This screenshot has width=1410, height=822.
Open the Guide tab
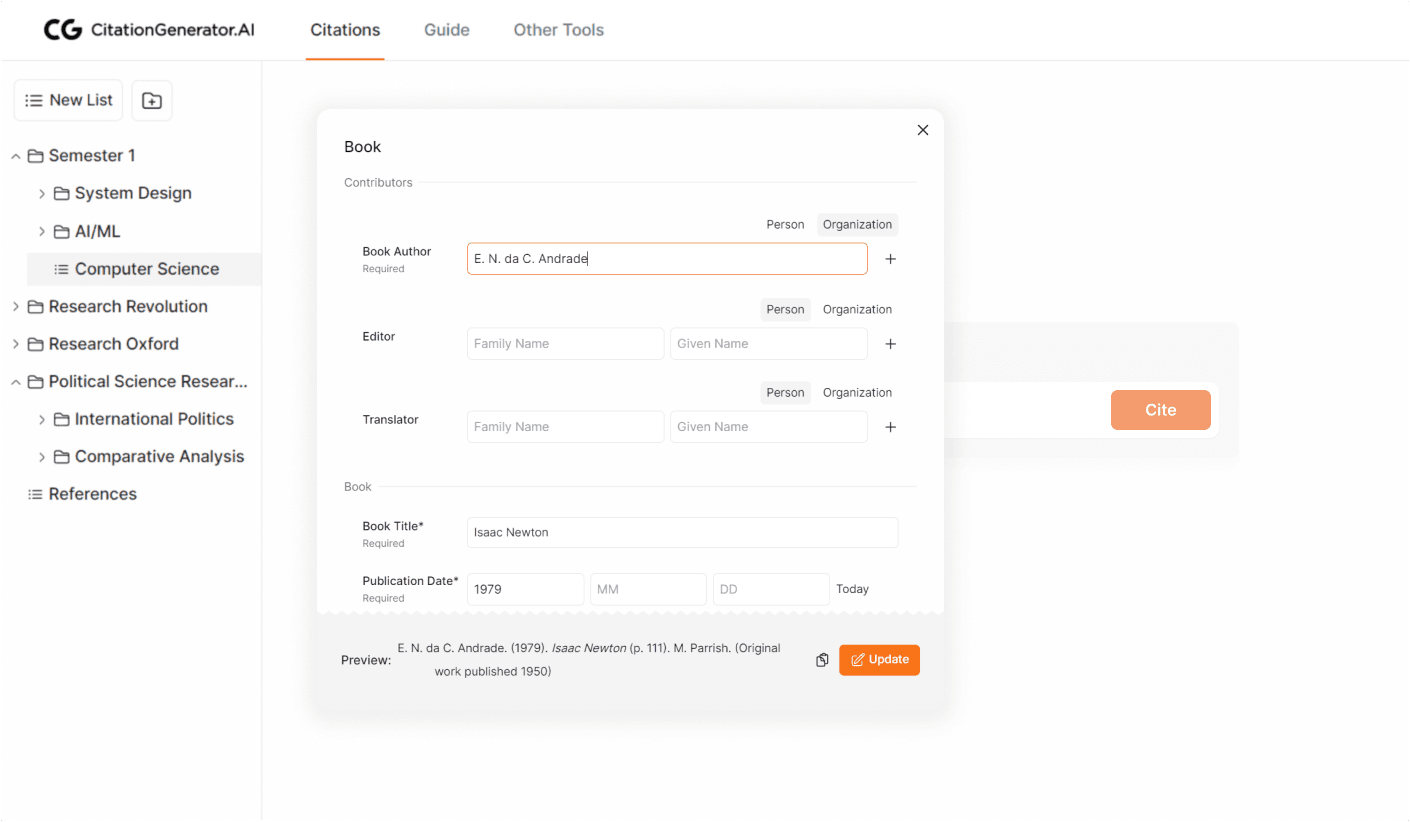click(446, 29)
